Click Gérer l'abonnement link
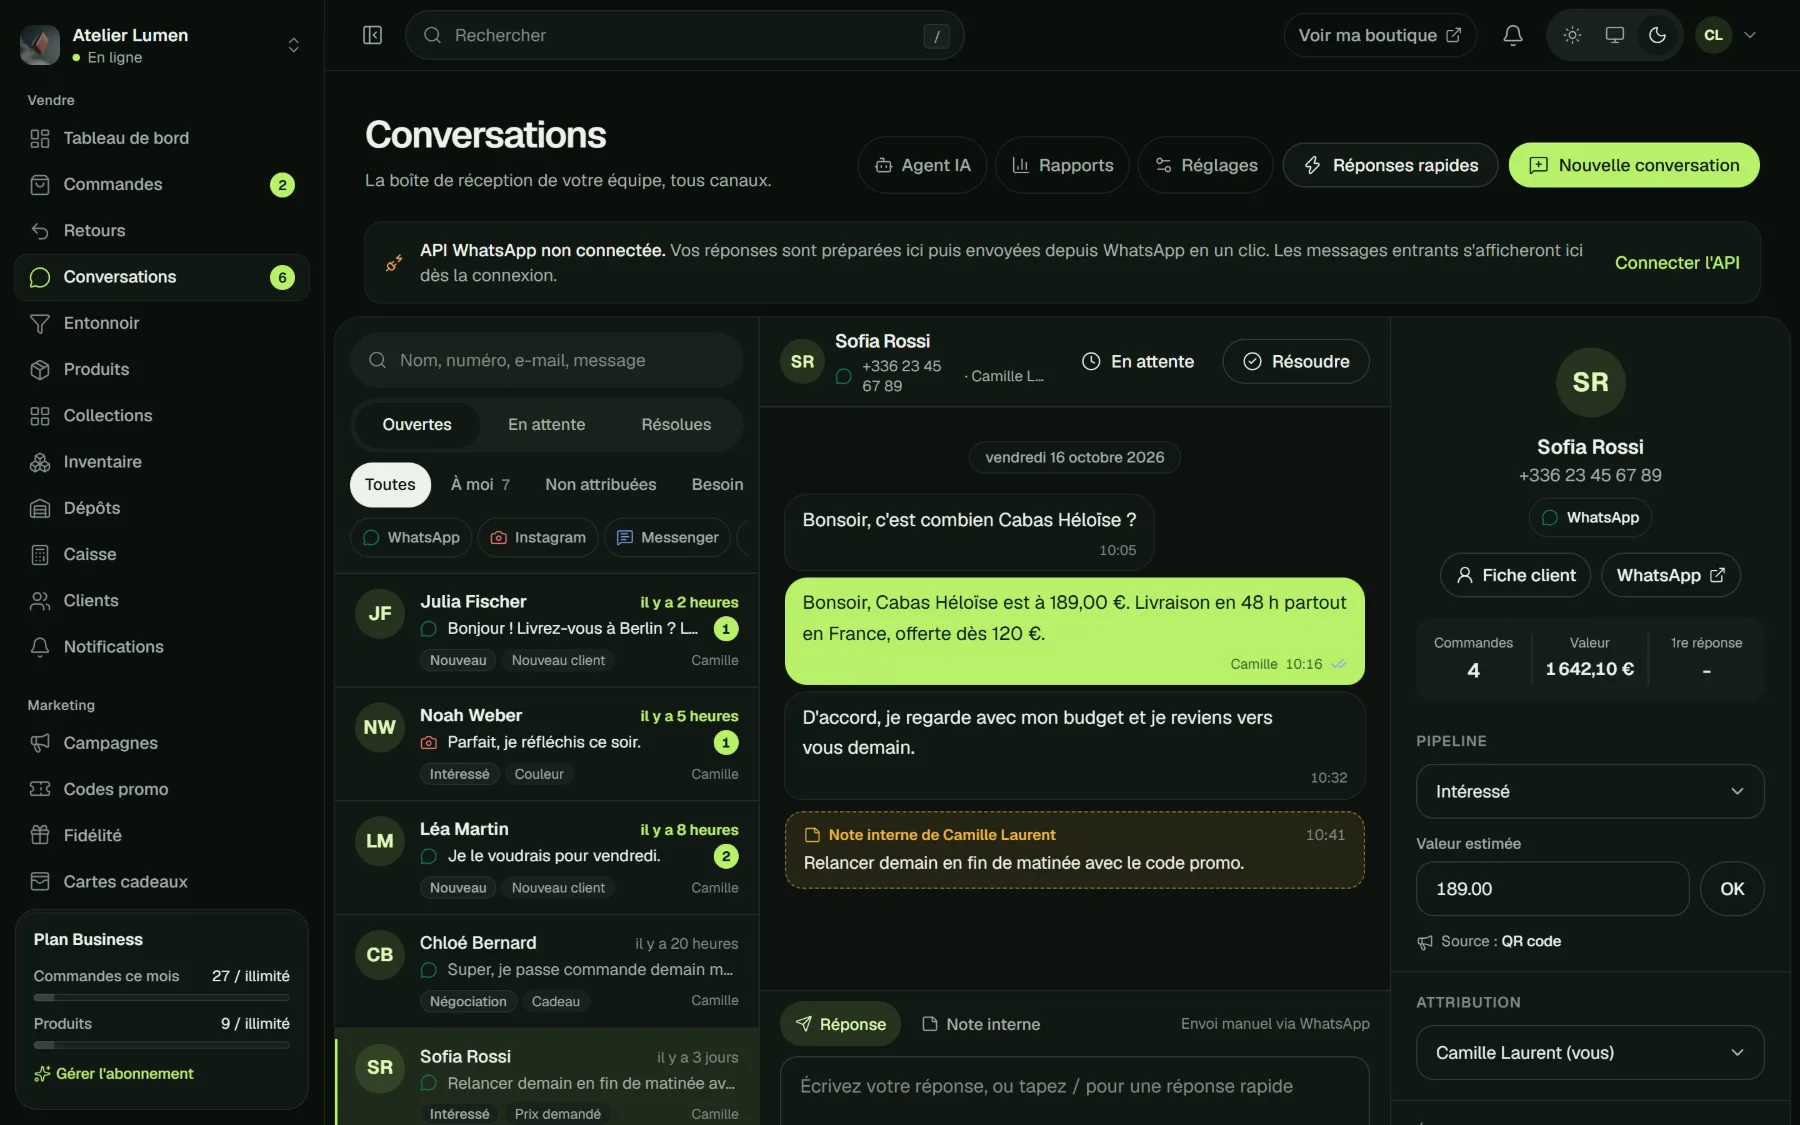Viewport: 1800px width, 1125px height. 114,1073
